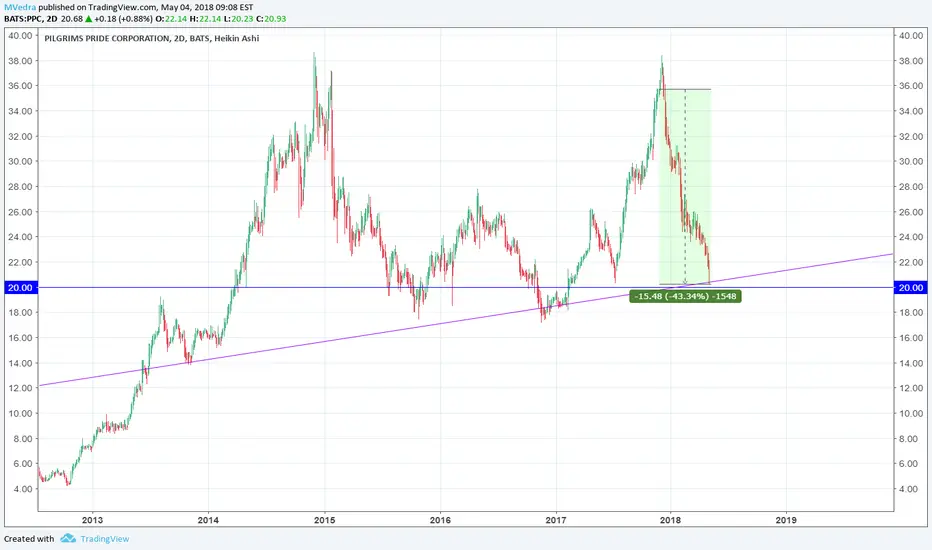This screenshot has width=932, height=550.
Task: Click the green up-triangle price change icon
Action: 89,18
